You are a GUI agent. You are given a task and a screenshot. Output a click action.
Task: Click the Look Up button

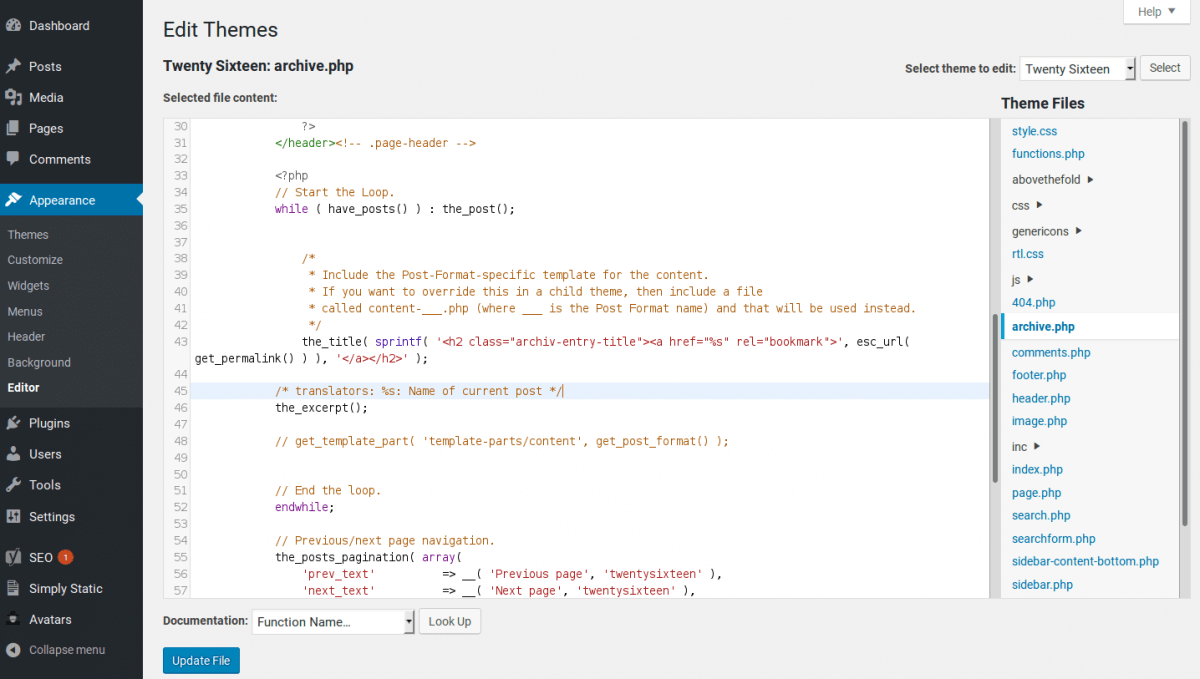click(x=450, y=622)
